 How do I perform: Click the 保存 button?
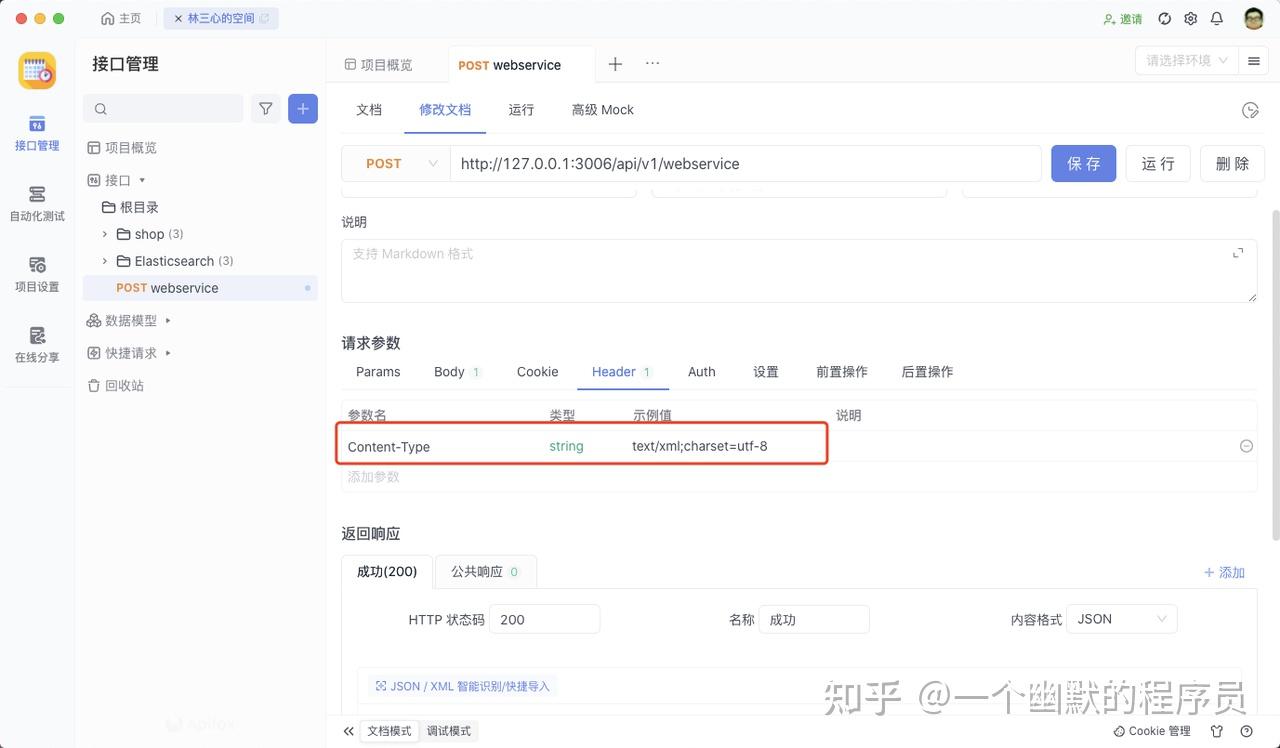1083,163
